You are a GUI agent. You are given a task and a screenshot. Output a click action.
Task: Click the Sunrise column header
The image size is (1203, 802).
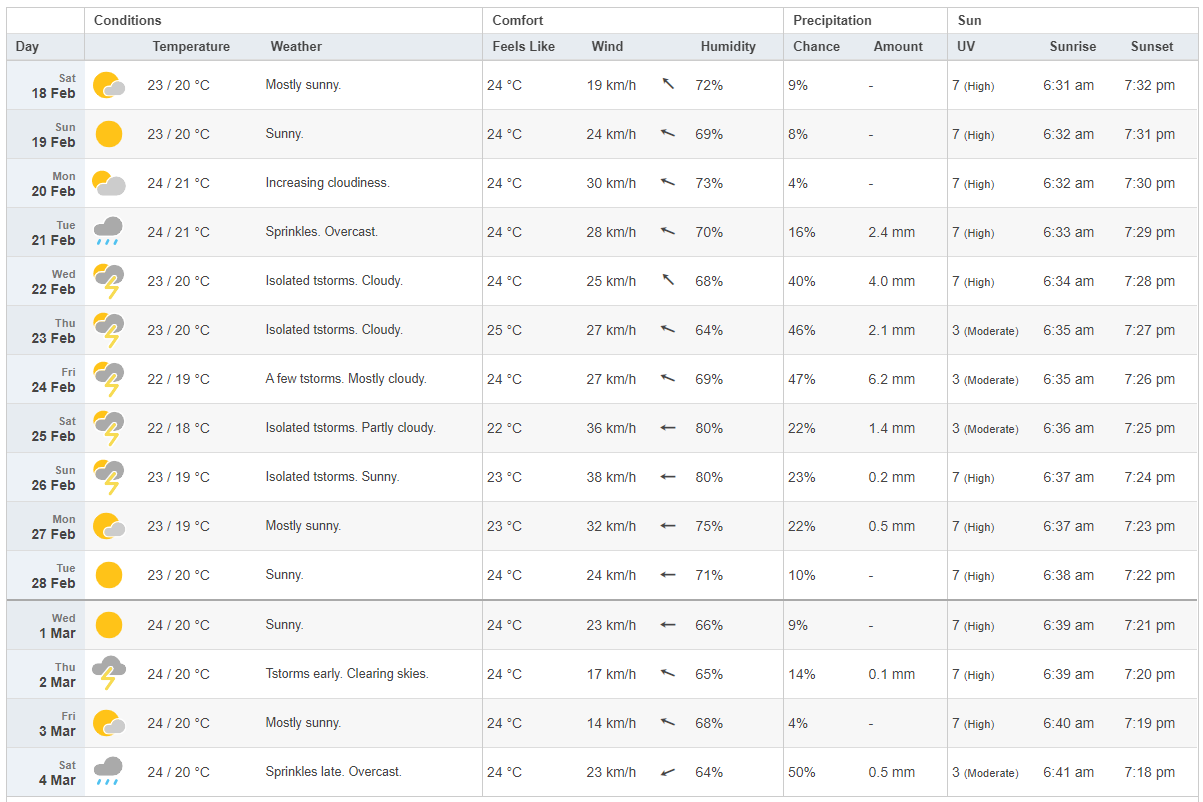point(1073,46)
